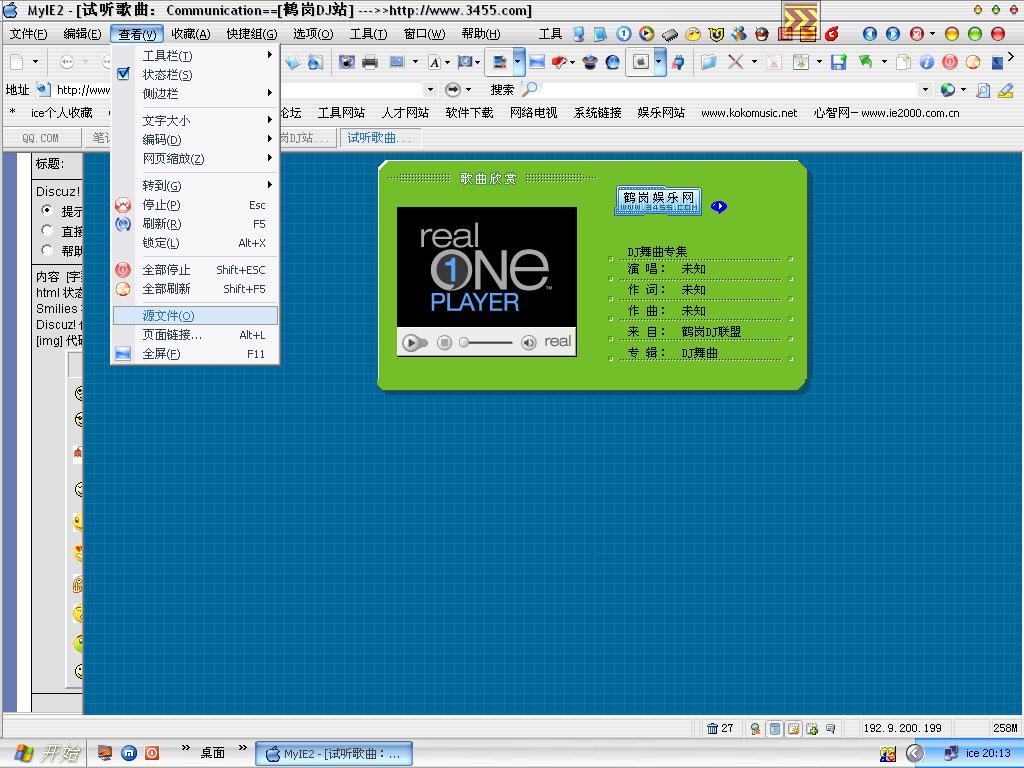Click the numbered 1 tool icon

[624, 33]
